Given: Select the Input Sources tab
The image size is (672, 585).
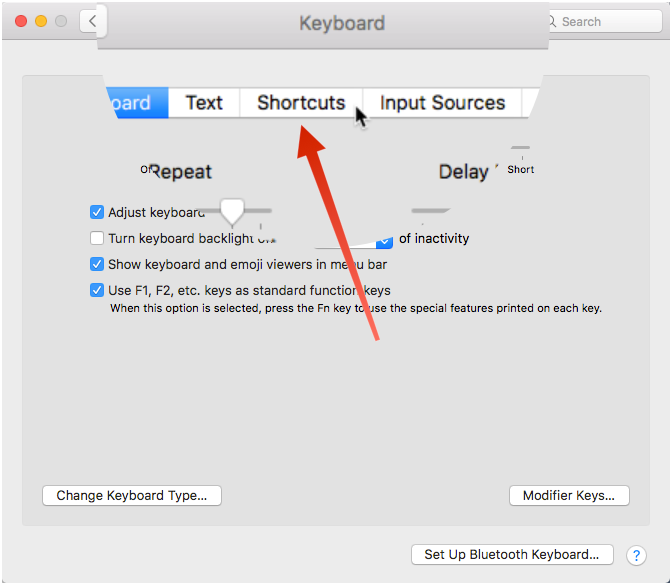Looking at the screenshot, I should coord(442,103).
